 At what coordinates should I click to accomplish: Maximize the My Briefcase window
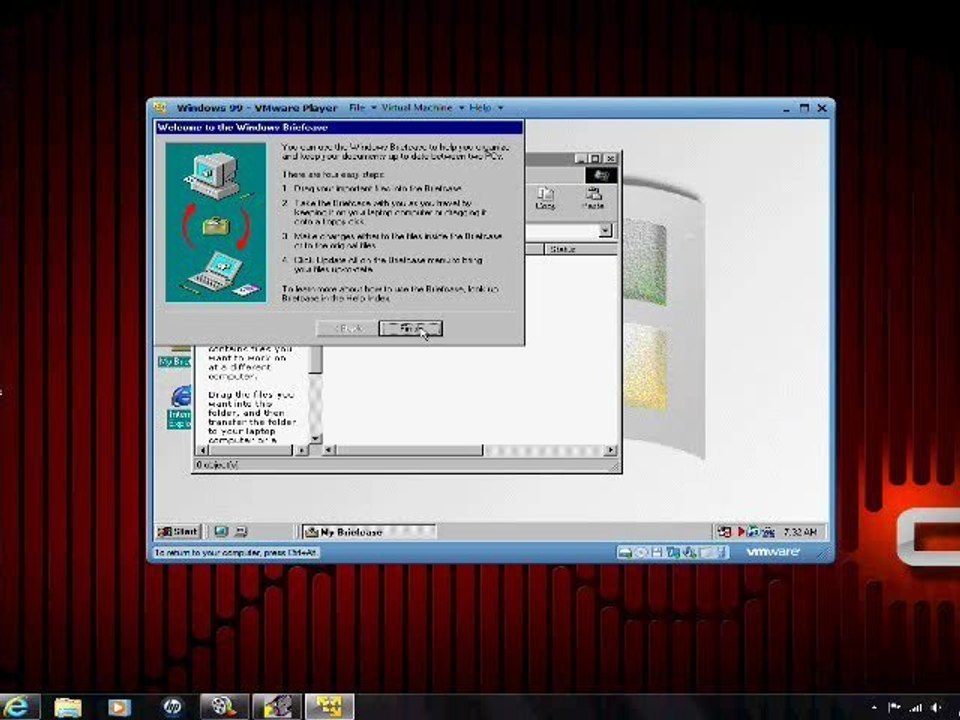(594, 159)
